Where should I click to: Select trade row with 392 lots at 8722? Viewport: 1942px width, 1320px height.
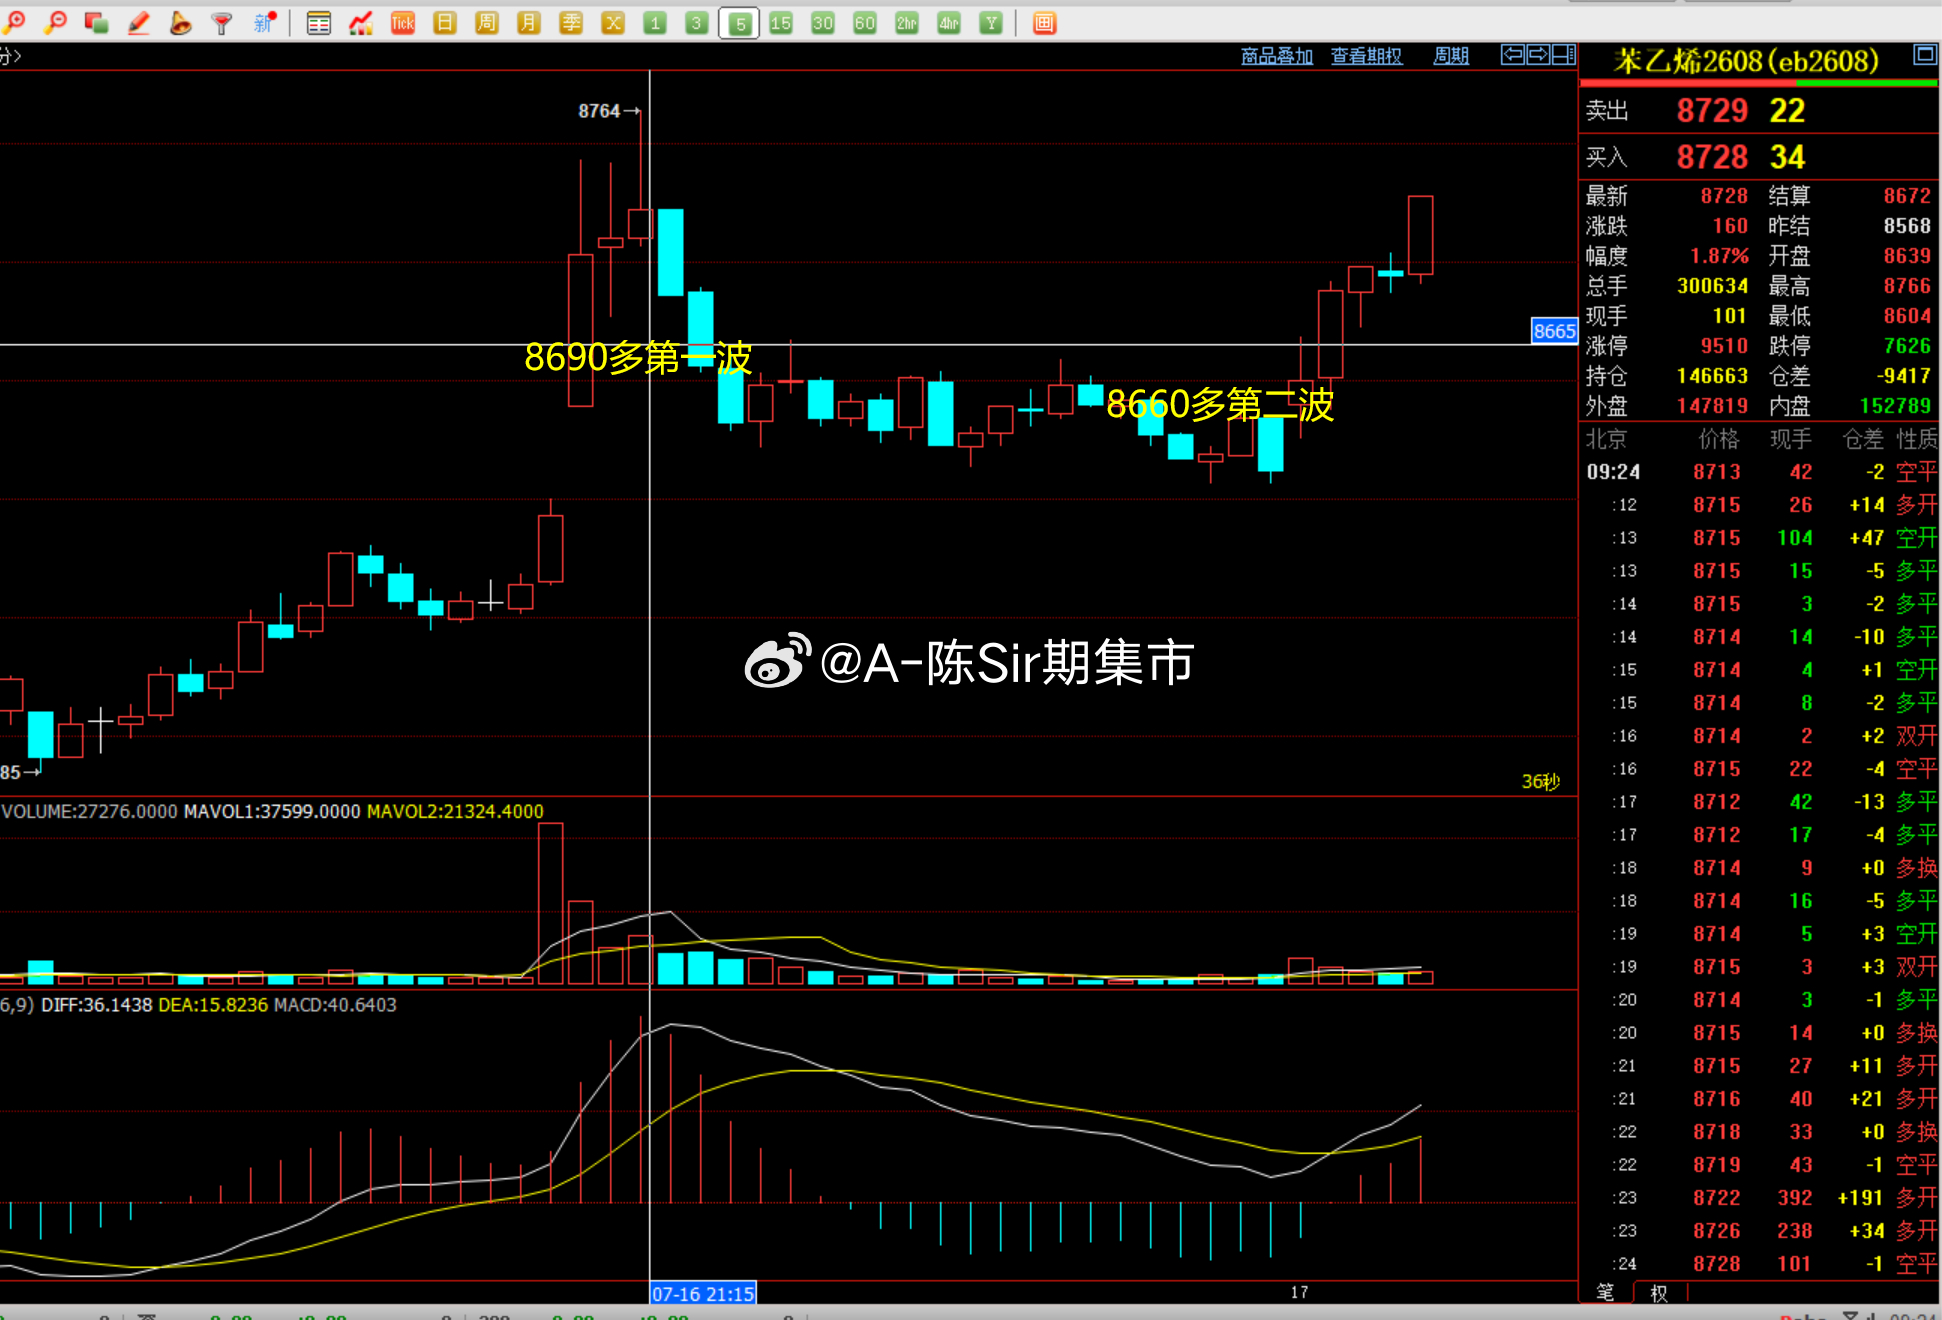[x=1760, y=1198]
